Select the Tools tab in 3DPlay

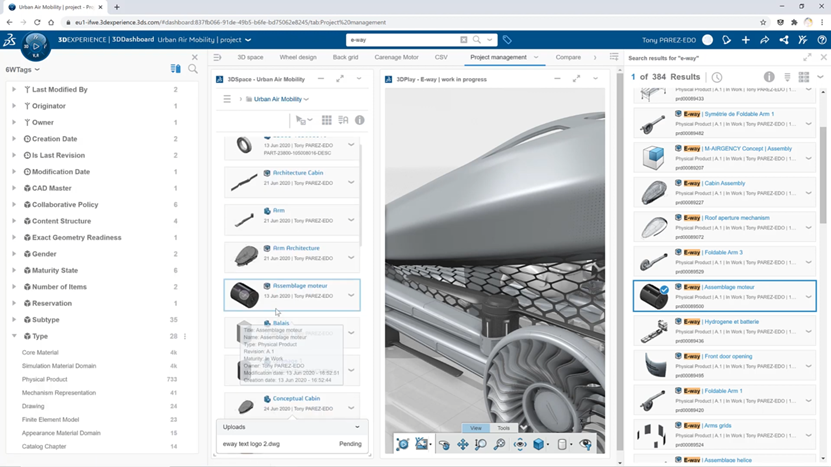pos(503,428)
